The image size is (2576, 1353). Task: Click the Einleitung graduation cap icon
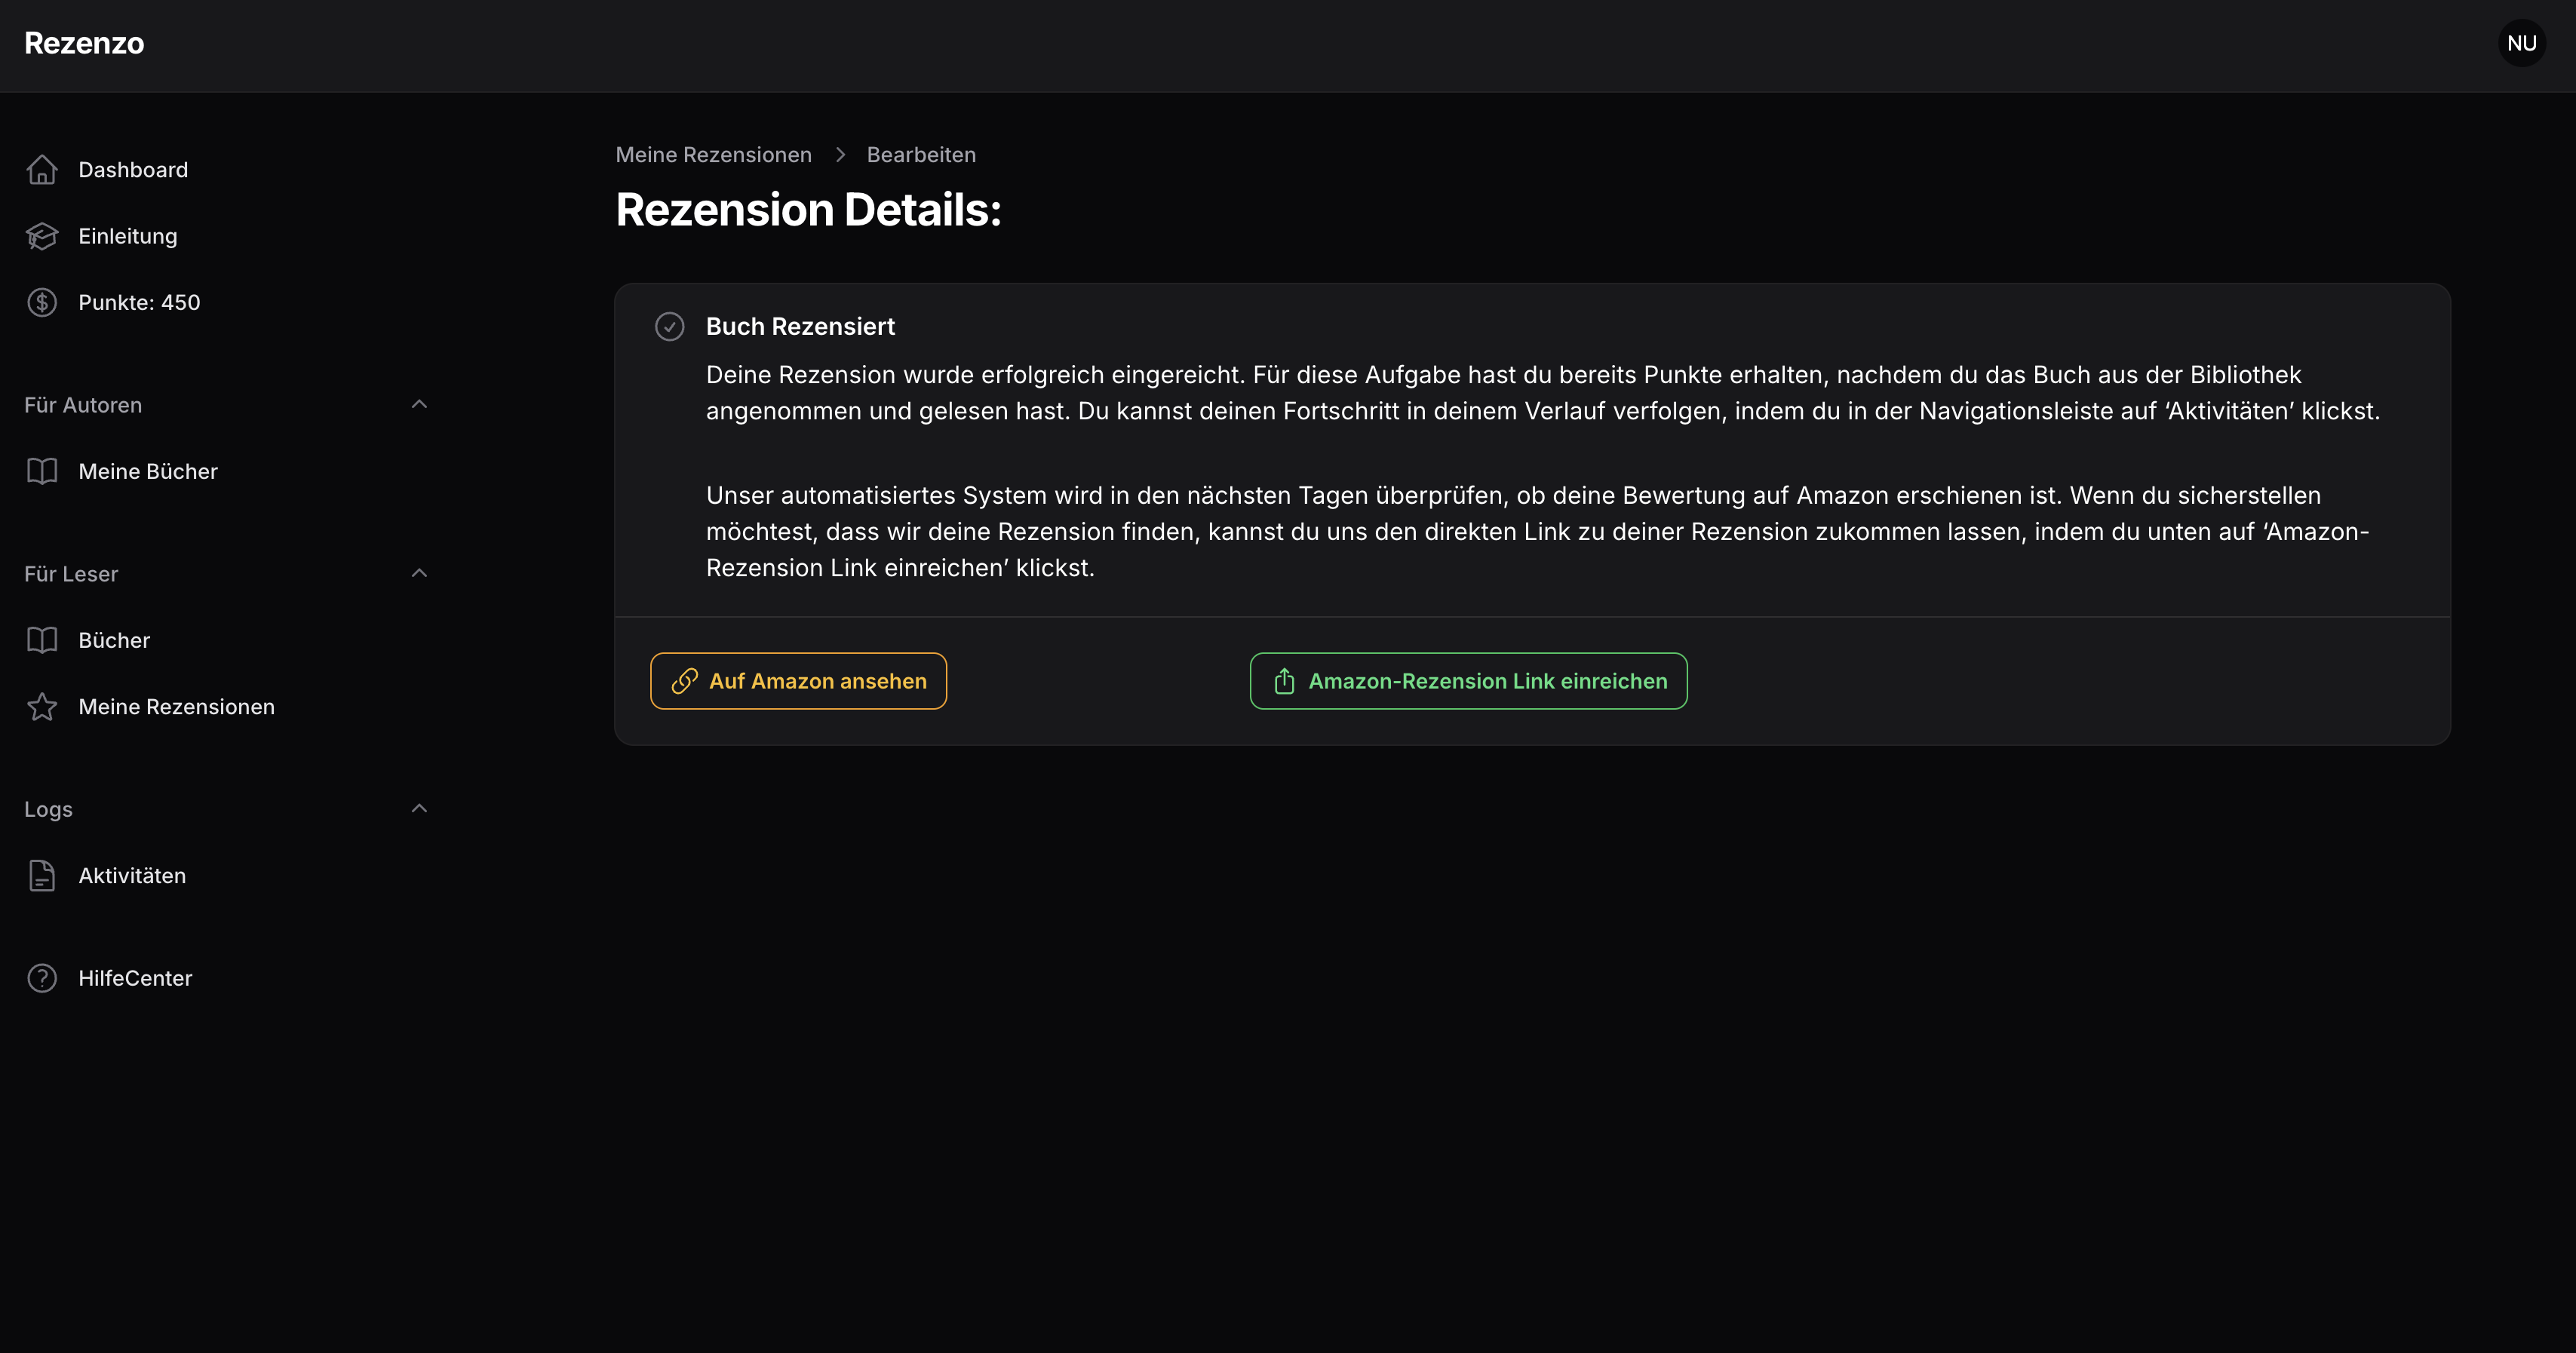[42, 236]
